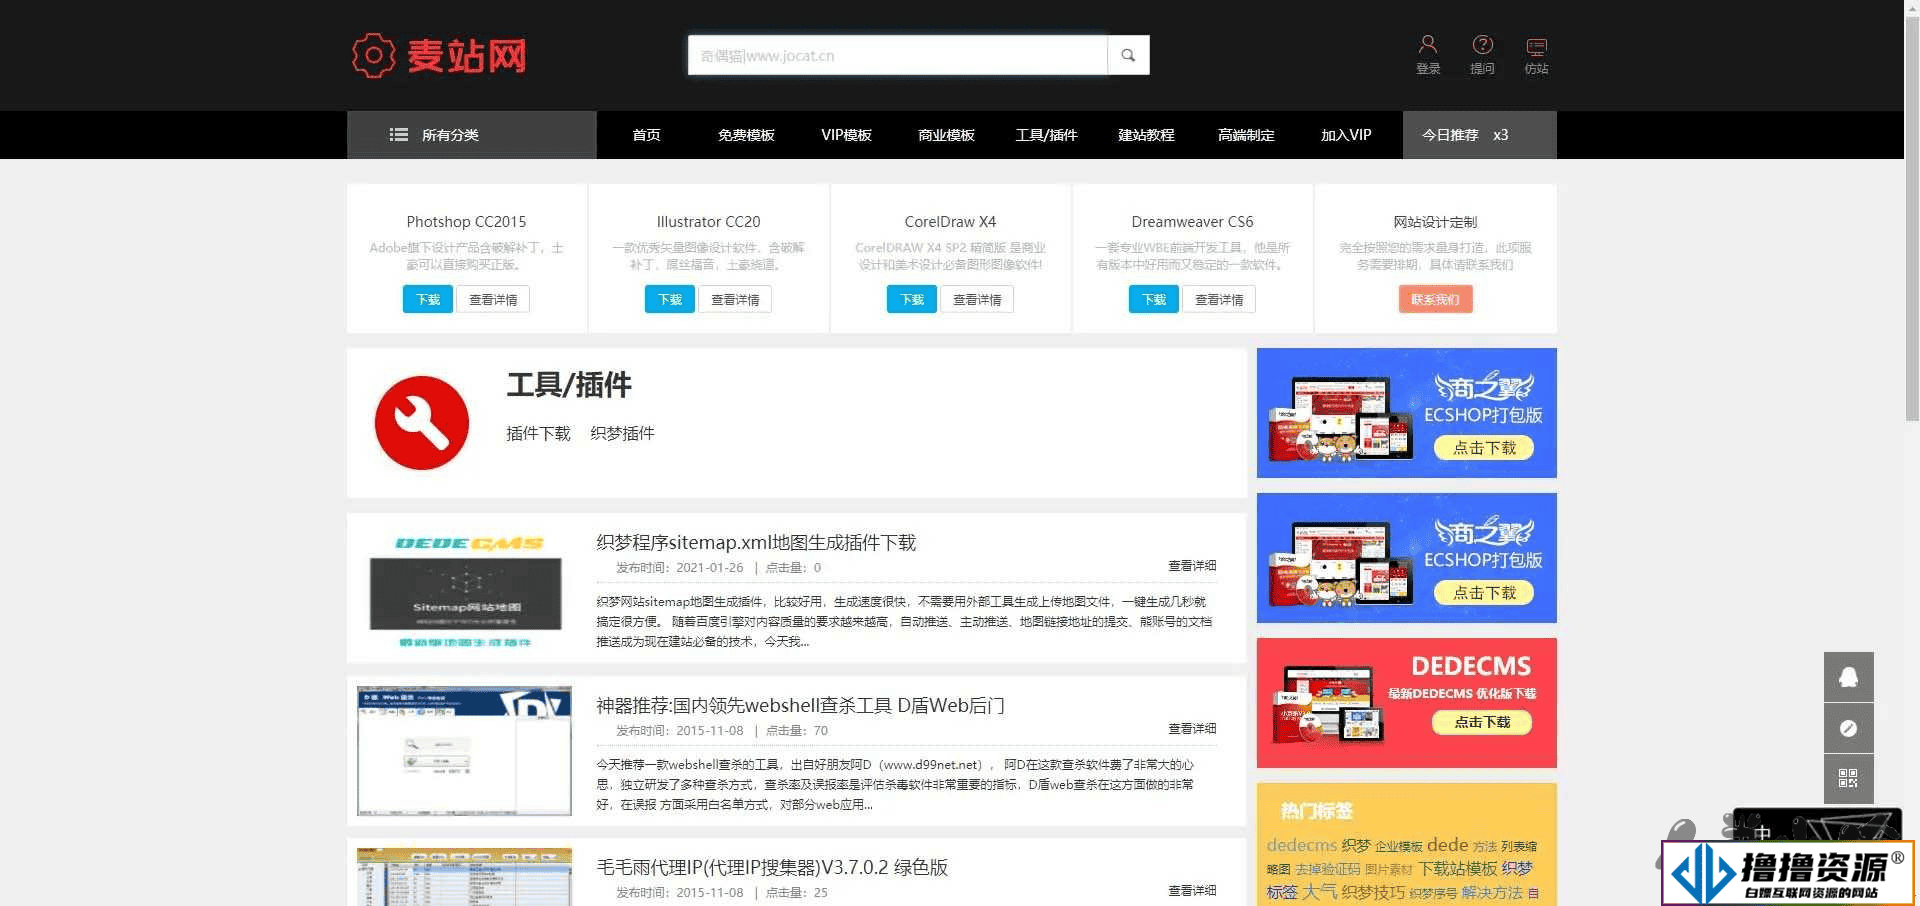Open the 仿站 icon
This screenshot has width=1920, height=906.
pyautogui.click(x=1536, y=46)
